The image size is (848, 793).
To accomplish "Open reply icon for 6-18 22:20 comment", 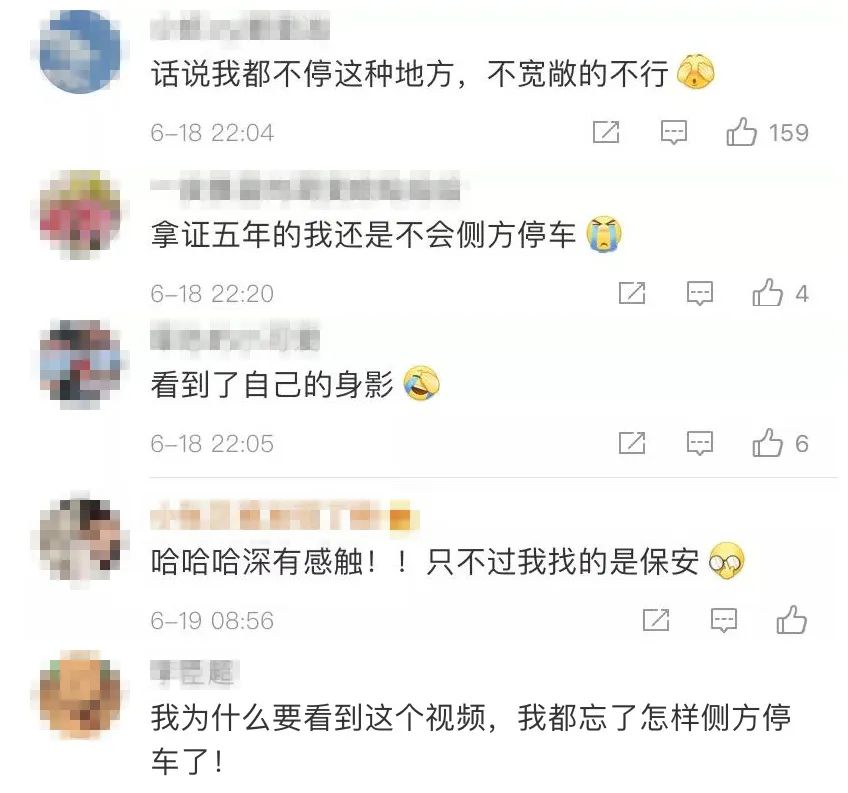I will click(x=700, y=293).
